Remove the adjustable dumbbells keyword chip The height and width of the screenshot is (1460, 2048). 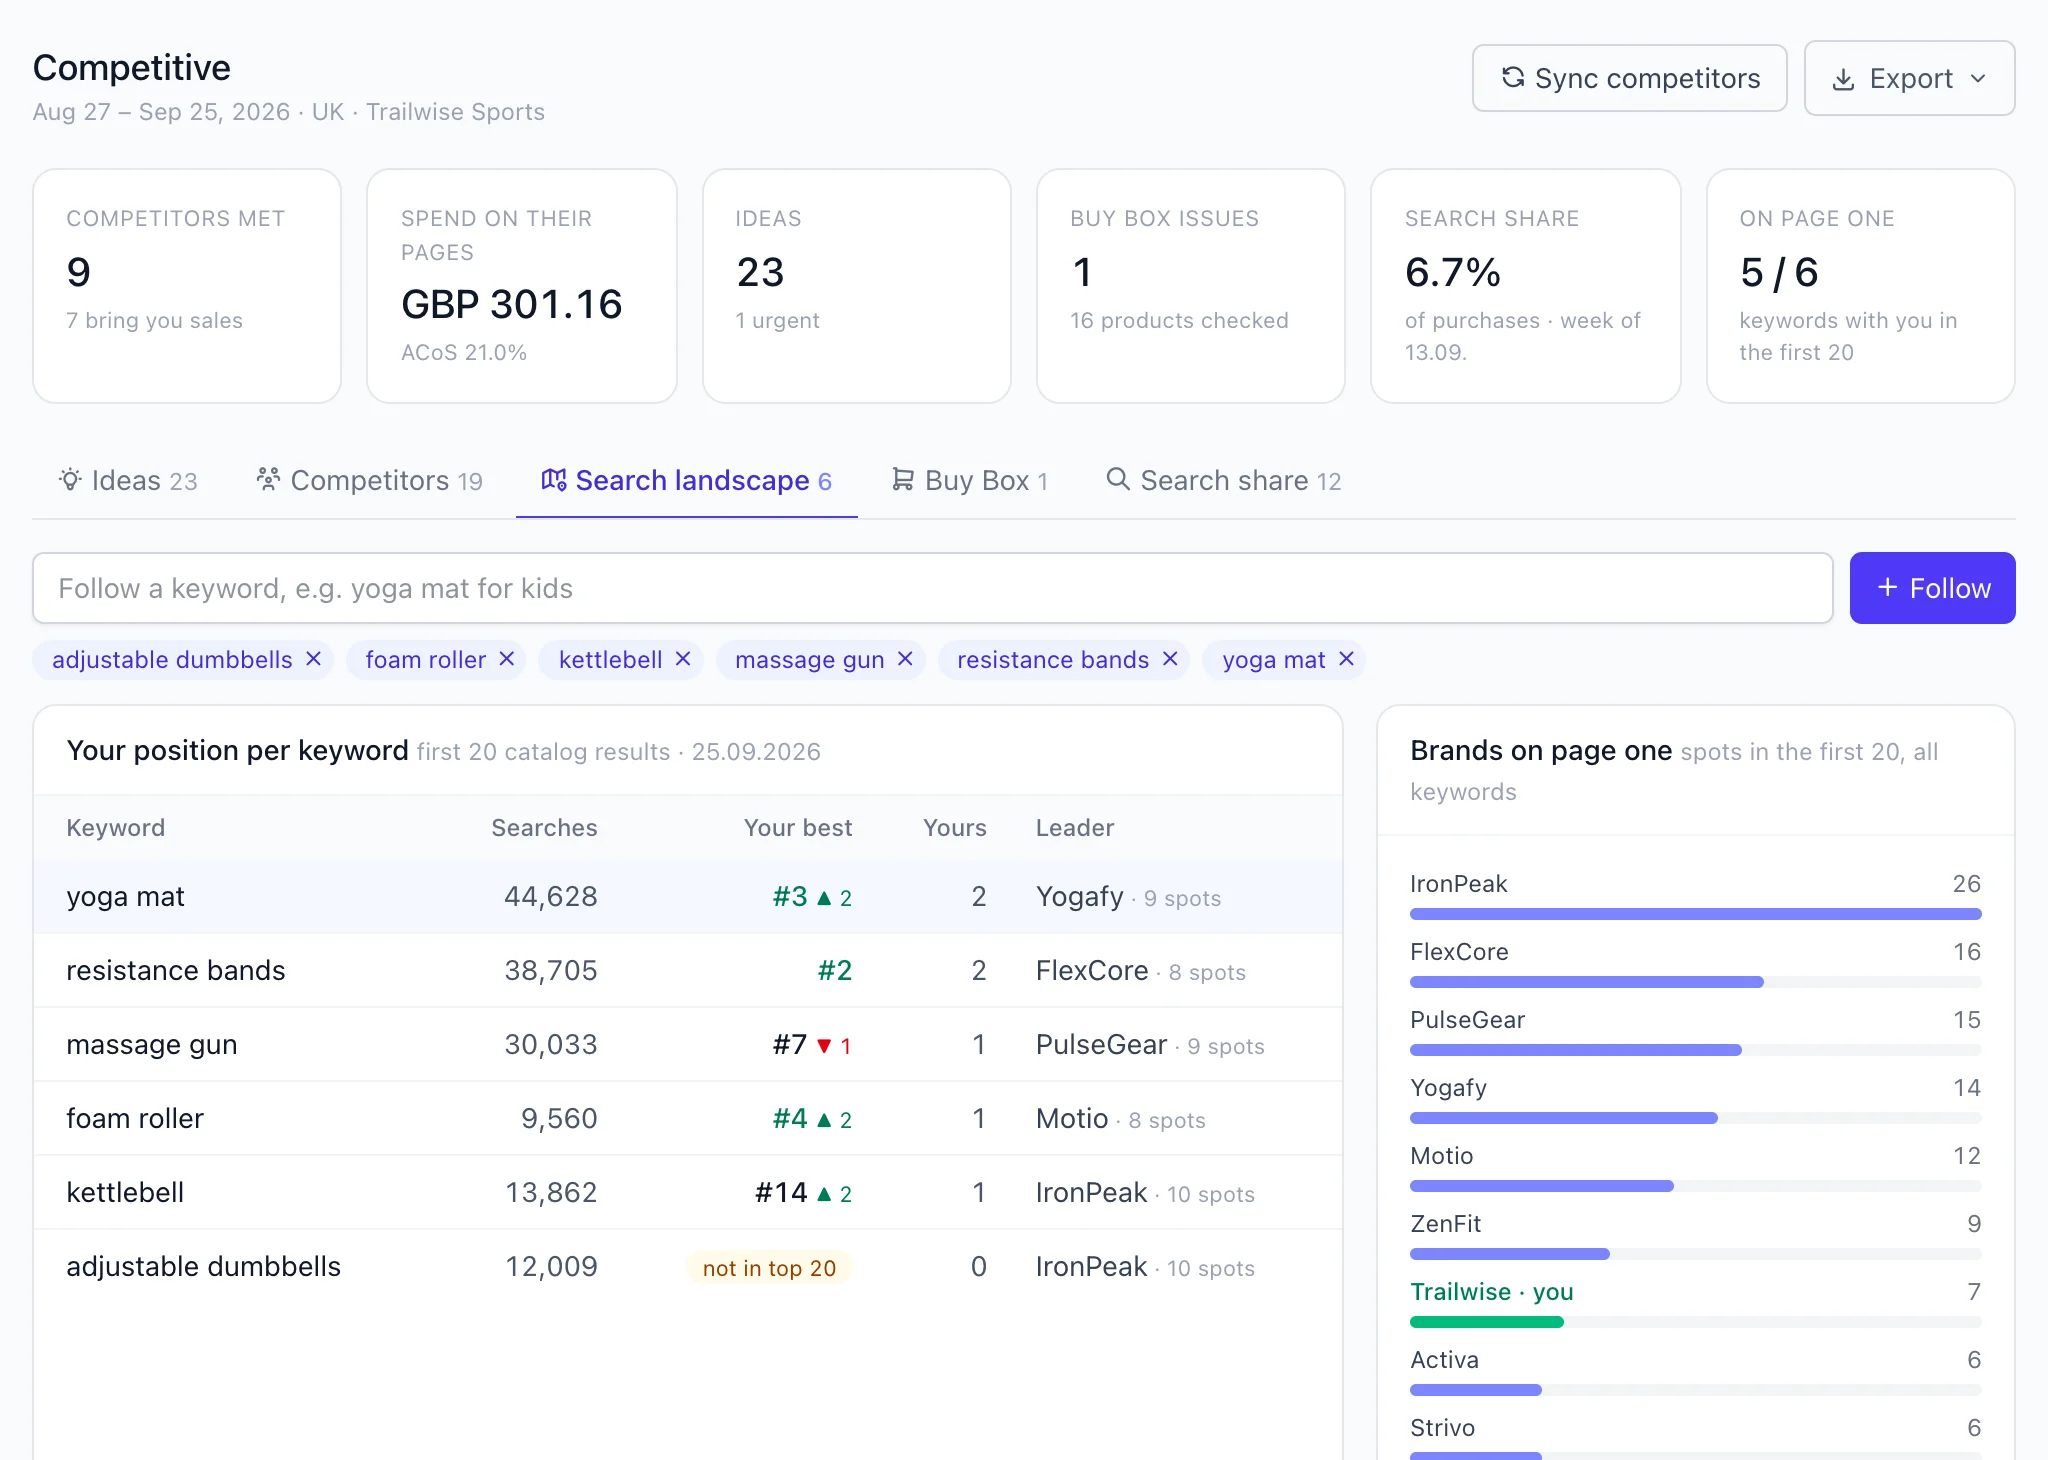[x=313, y=659]
